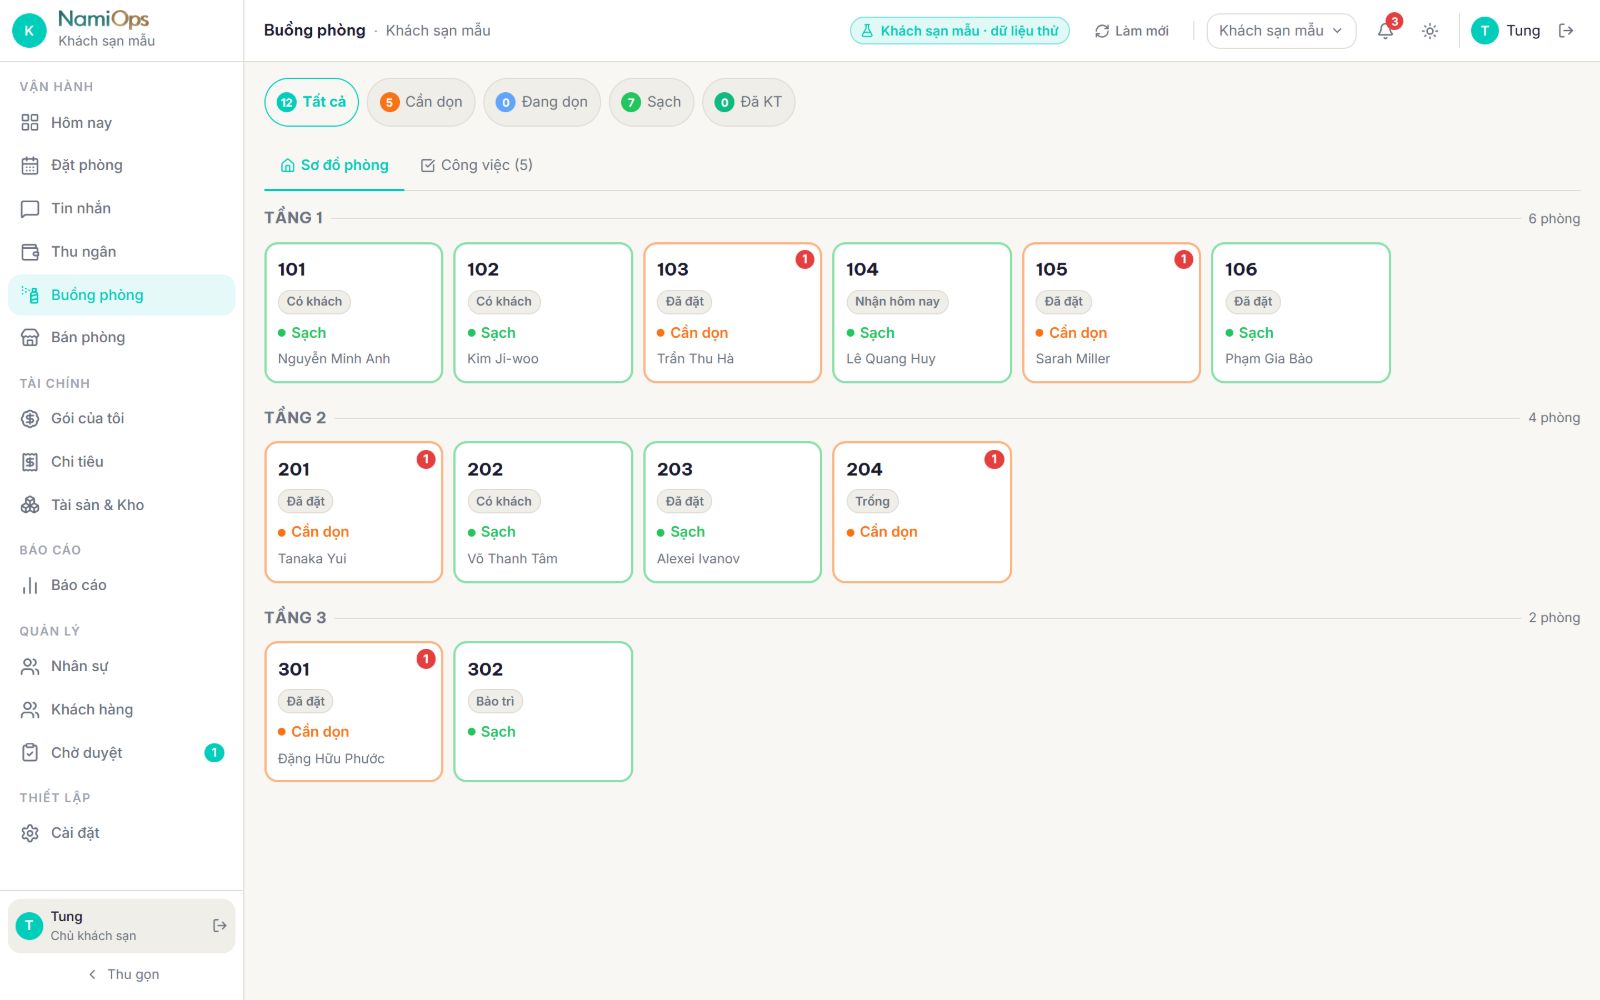Click the Bán phòng store icon
This screenshot has height=1000, width=1600.
[x=30, y=338]
